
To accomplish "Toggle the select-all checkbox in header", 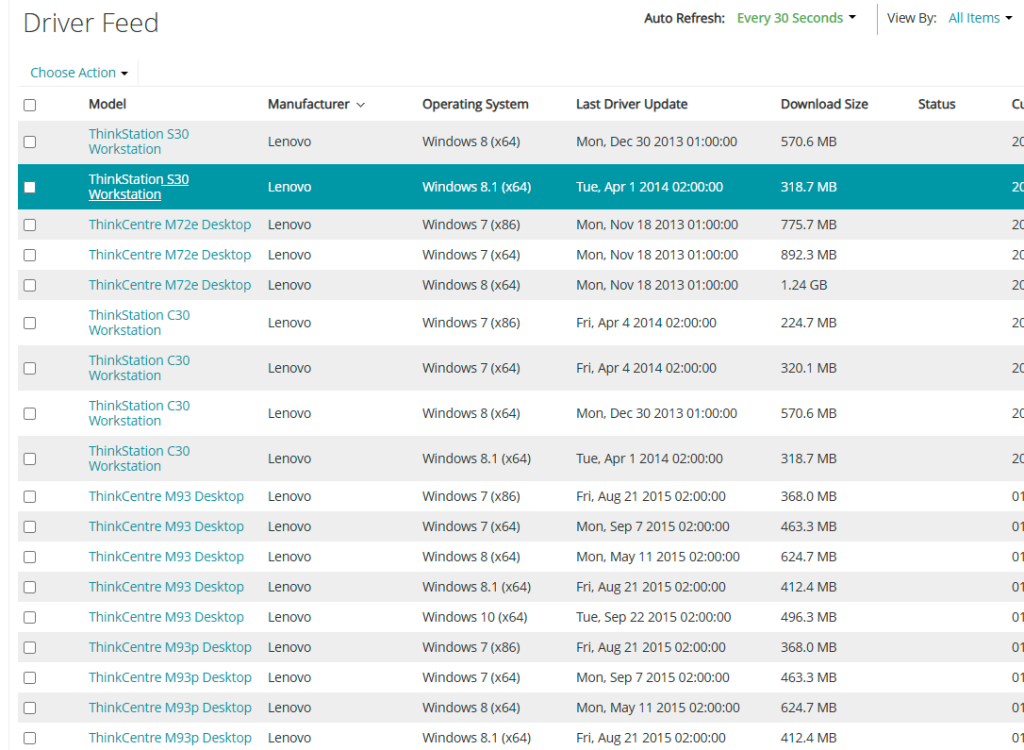I will (x=30, y=105).
